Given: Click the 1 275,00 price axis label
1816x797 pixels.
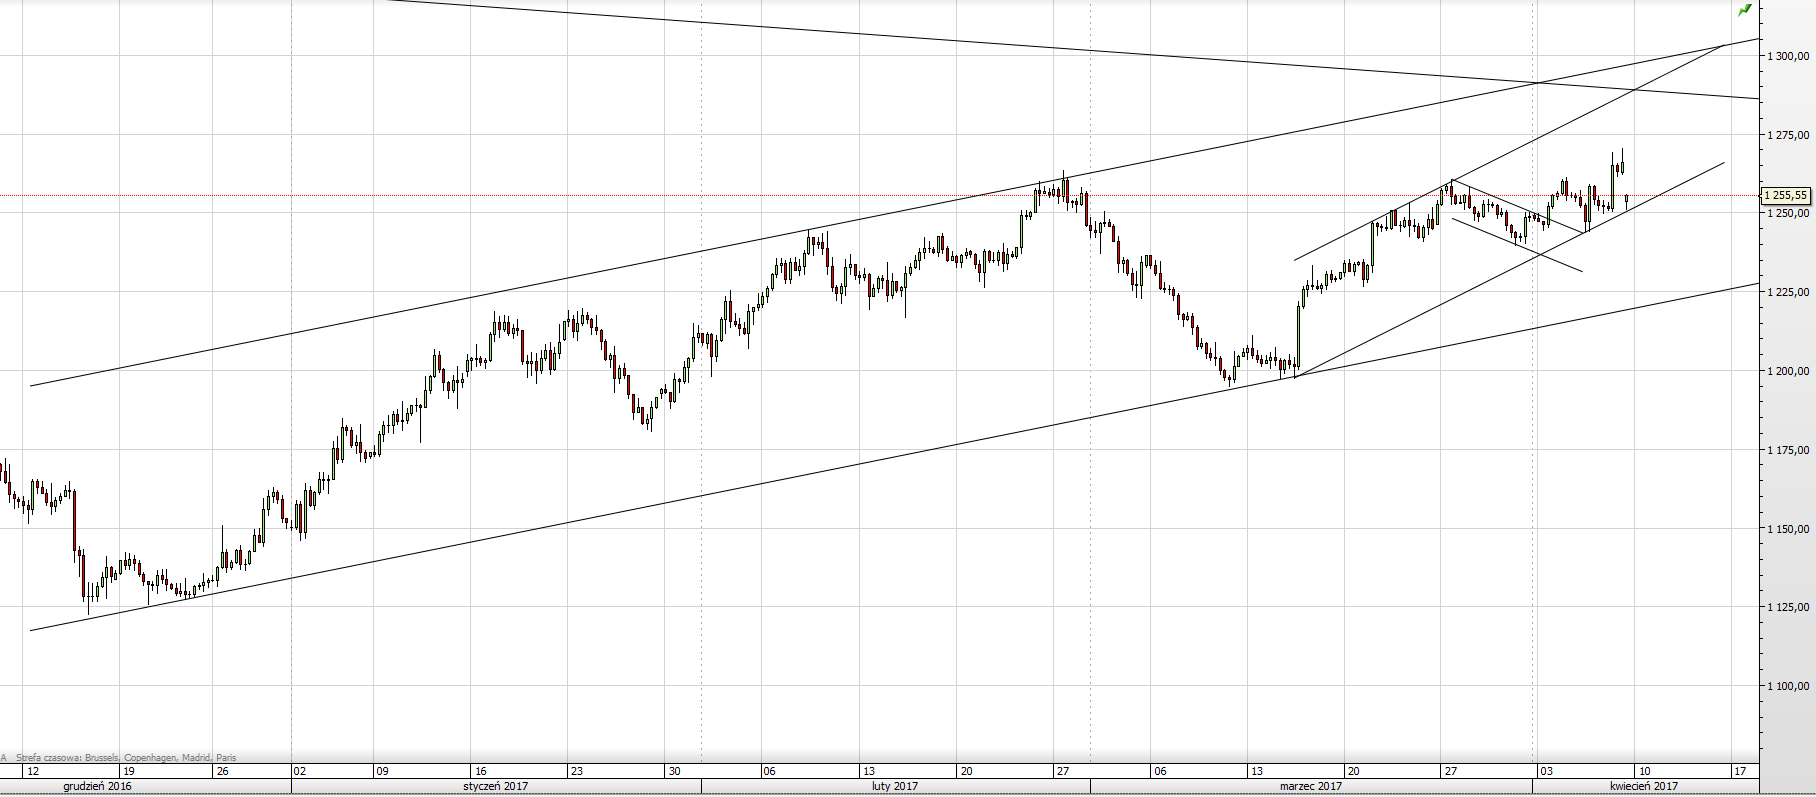Looking at the screenshot, I should (1788, 135).
